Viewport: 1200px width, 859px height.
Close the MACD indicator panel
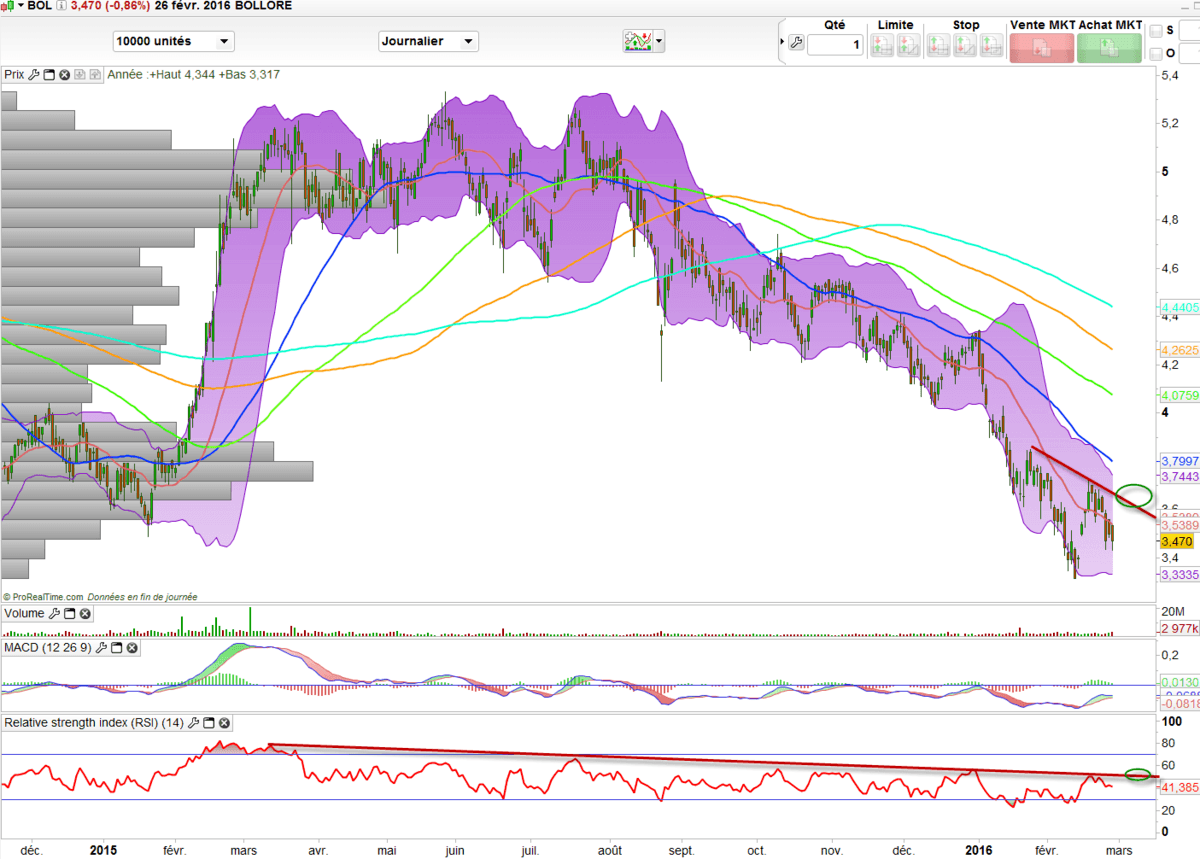131,648
